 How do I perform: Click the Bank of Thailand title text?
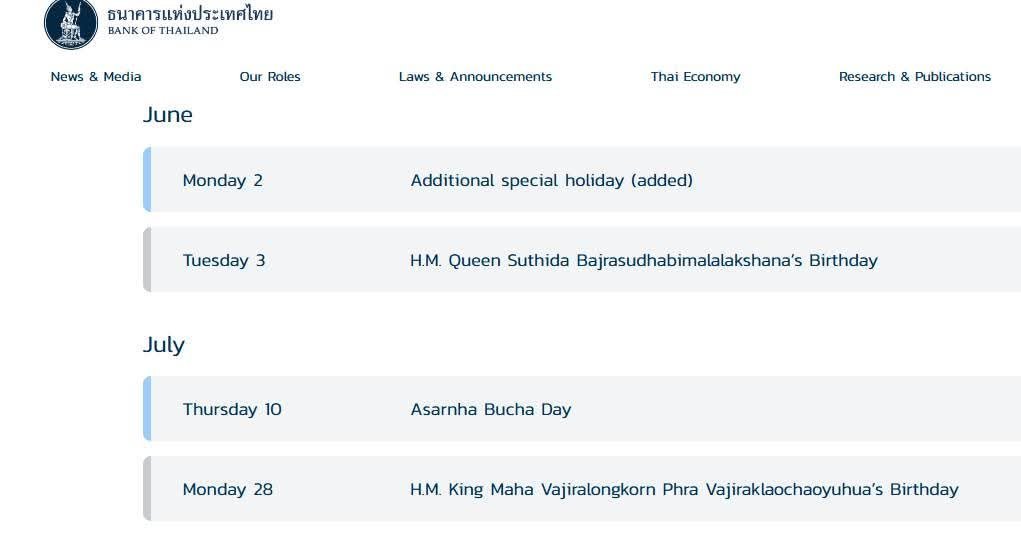[190, 20]
